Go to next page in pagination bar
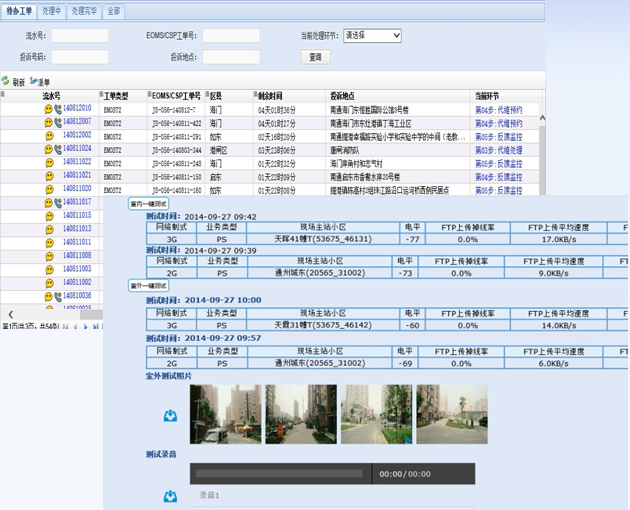Screen dimensions: 630x510 click(86, 326)
